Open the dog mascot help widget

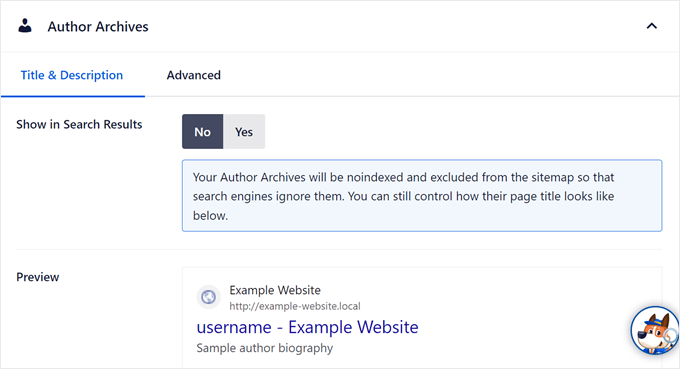click(x=655, y=330)
